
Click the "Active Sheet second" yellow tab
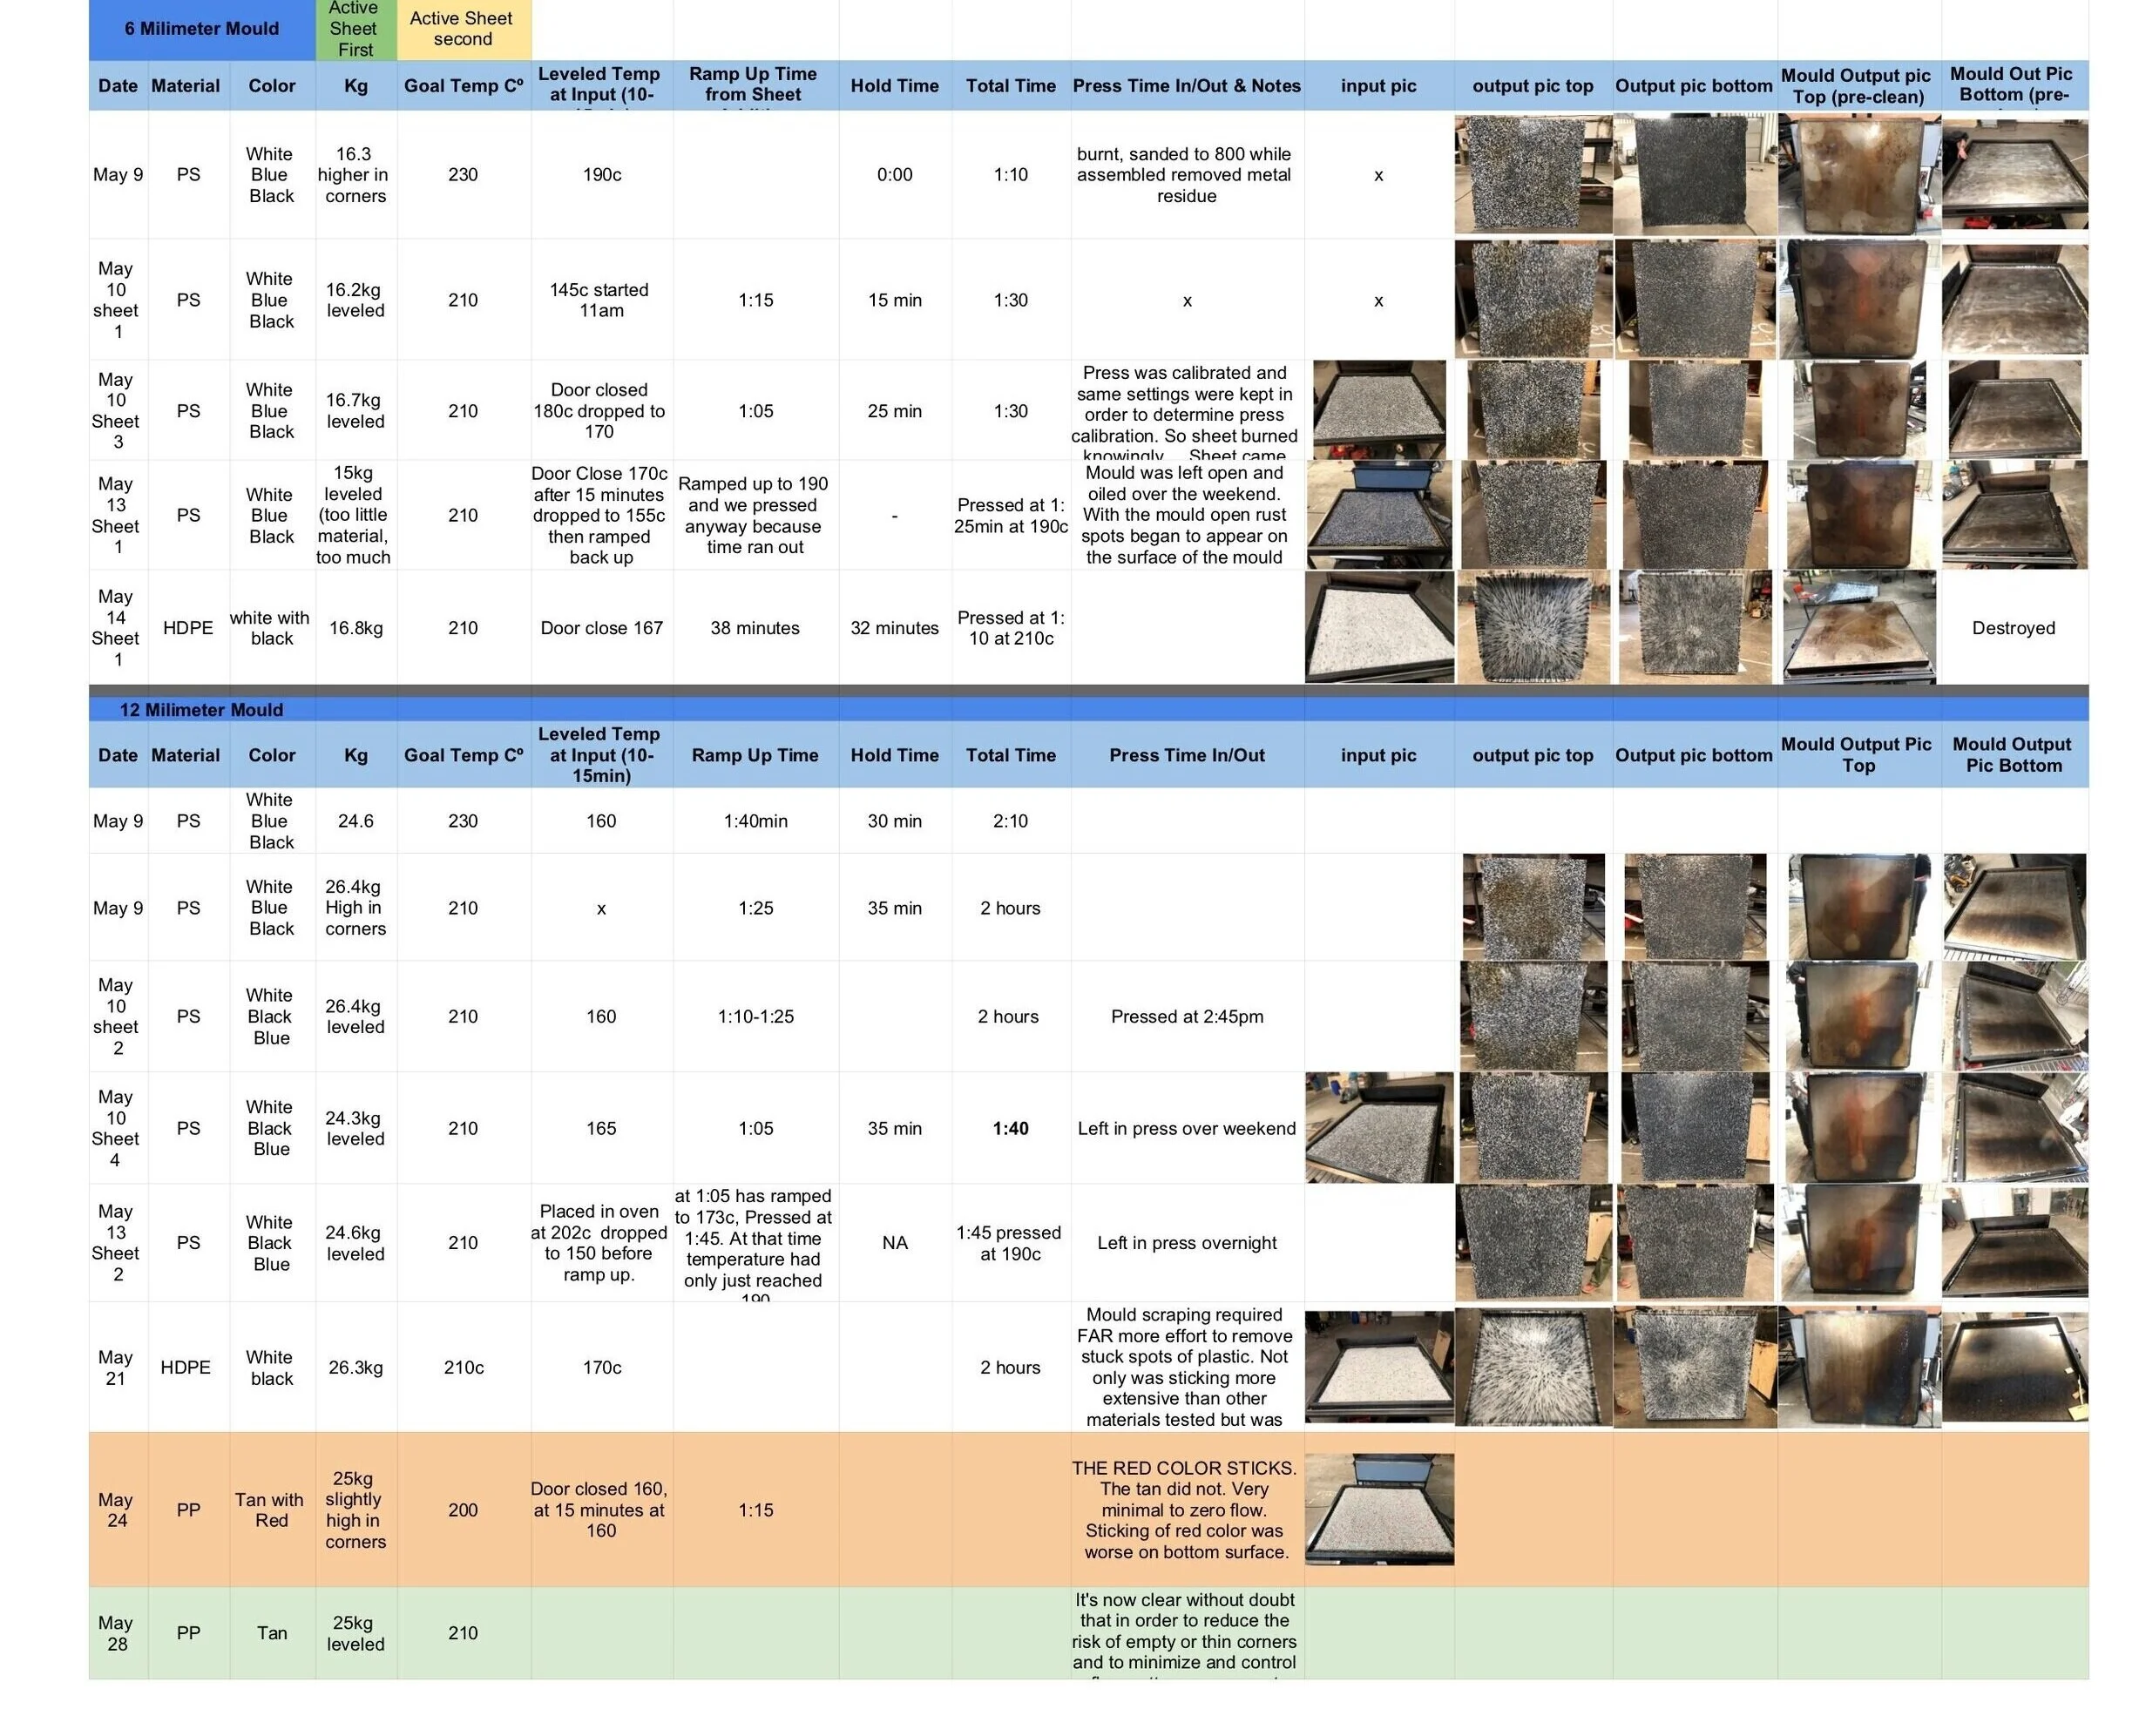tap(462, 27)
